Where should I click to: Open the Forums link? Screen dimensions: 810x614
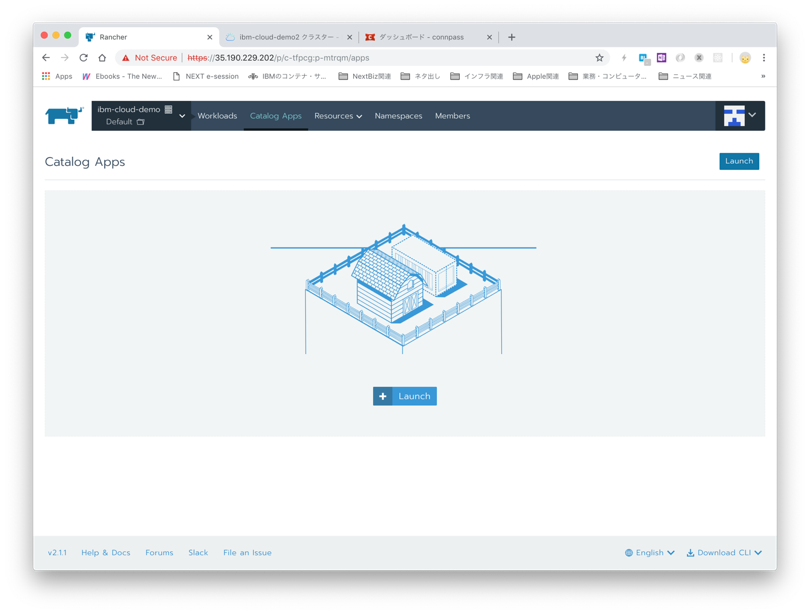[x=159, y=553]
